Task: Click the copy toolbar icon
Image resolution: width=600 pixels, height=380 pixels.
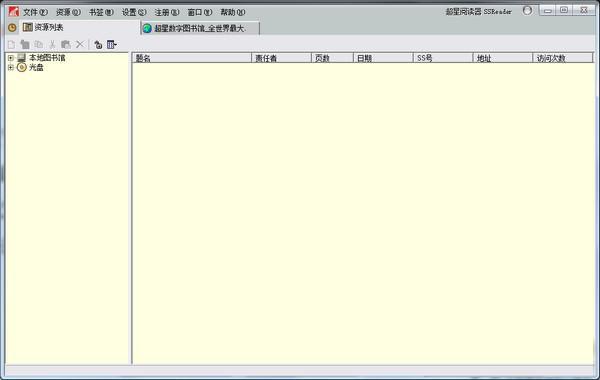Action: pos(39,45)
